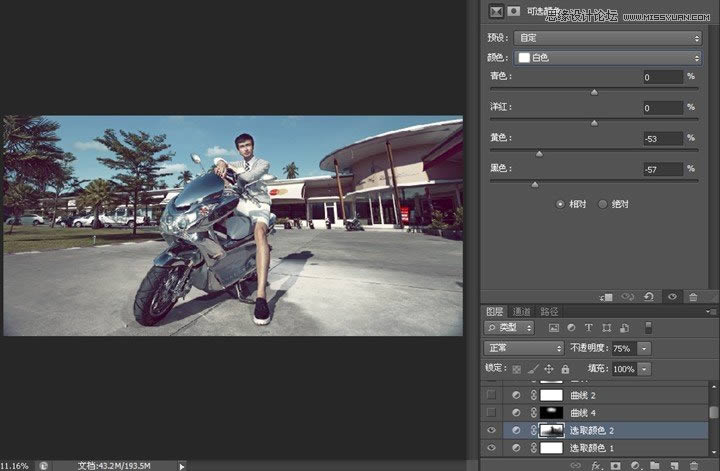Viewport: 720px width, 471px height.
Task: Select the 曲线 4 layer name
Action: (x=583, y=413)
